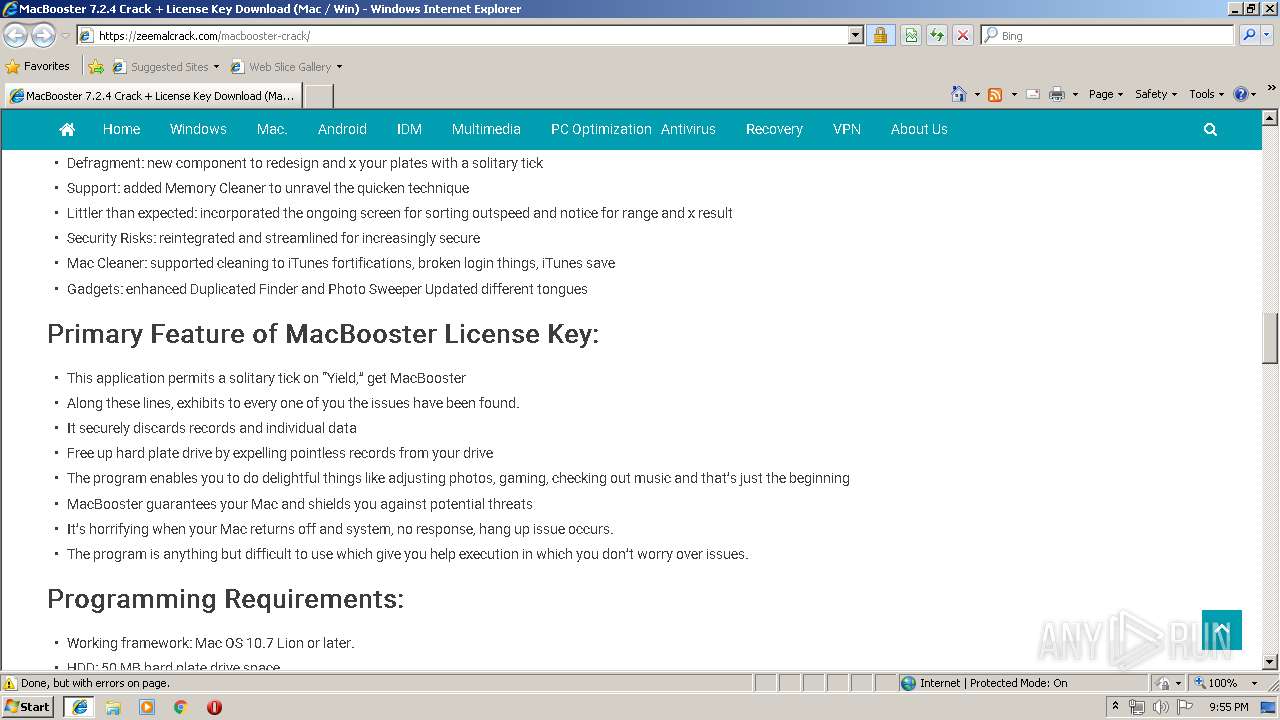Open the Mac. nav menu item
This screenshot has width=1280, height=720.
click(x=272, y=129)
